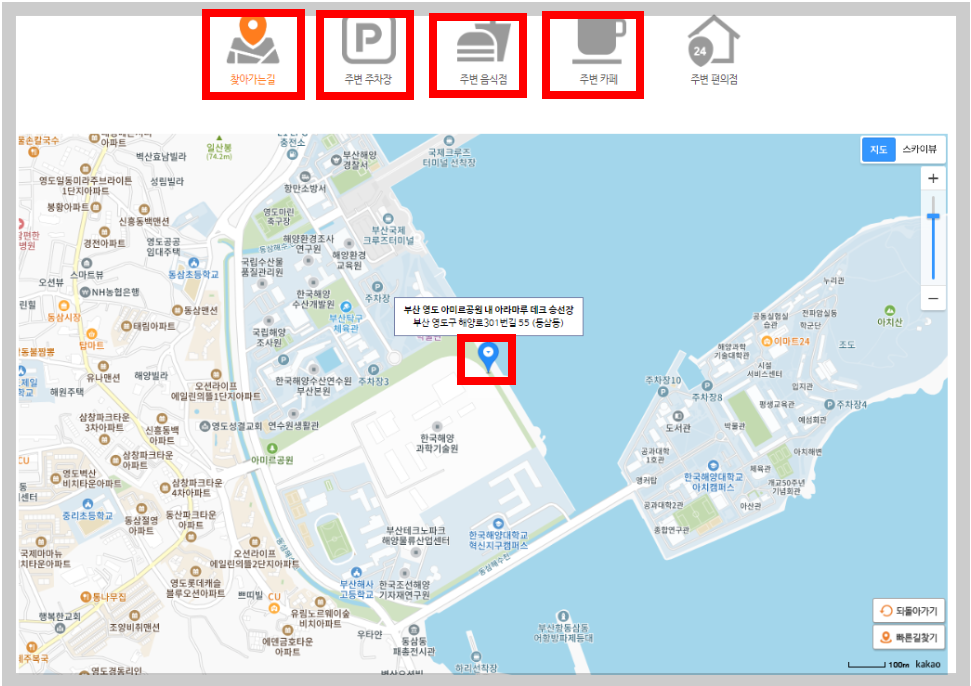Zoom in with the plus button
The width and height of the screenshot is (971, 686).
(933, 179)
